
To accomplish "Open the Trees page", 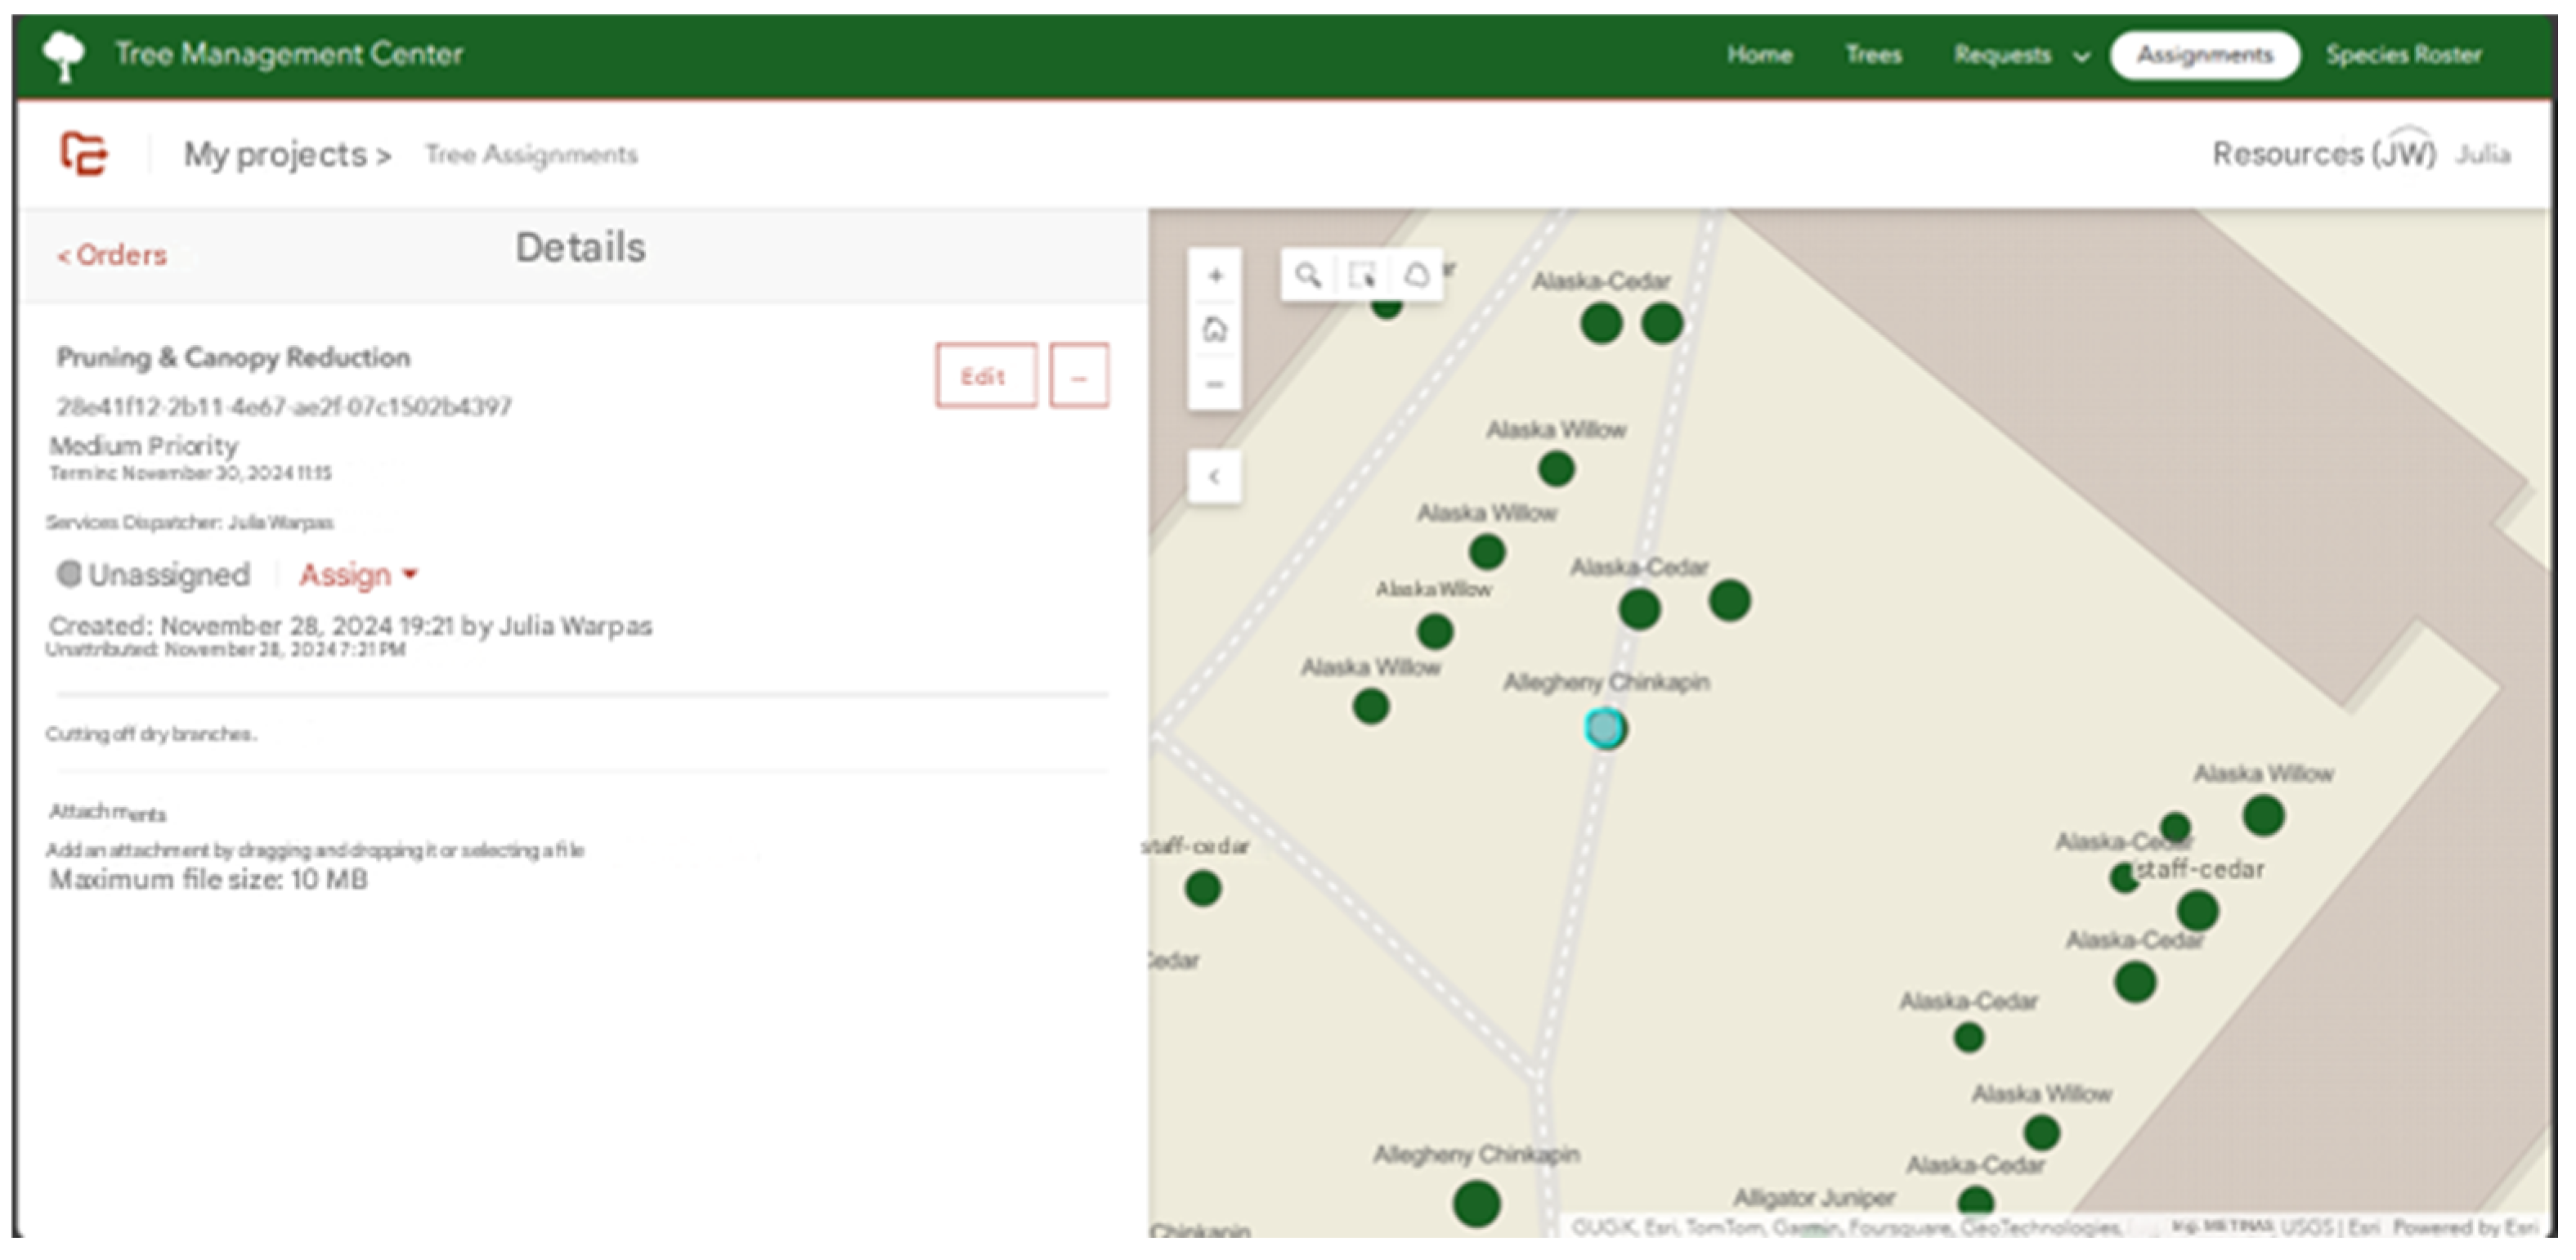I will coord(1873,55).
